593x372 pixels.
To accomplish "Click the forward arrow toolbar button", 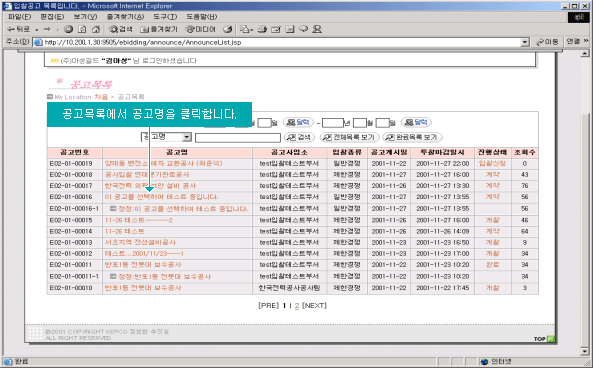I will click(47, 29).
